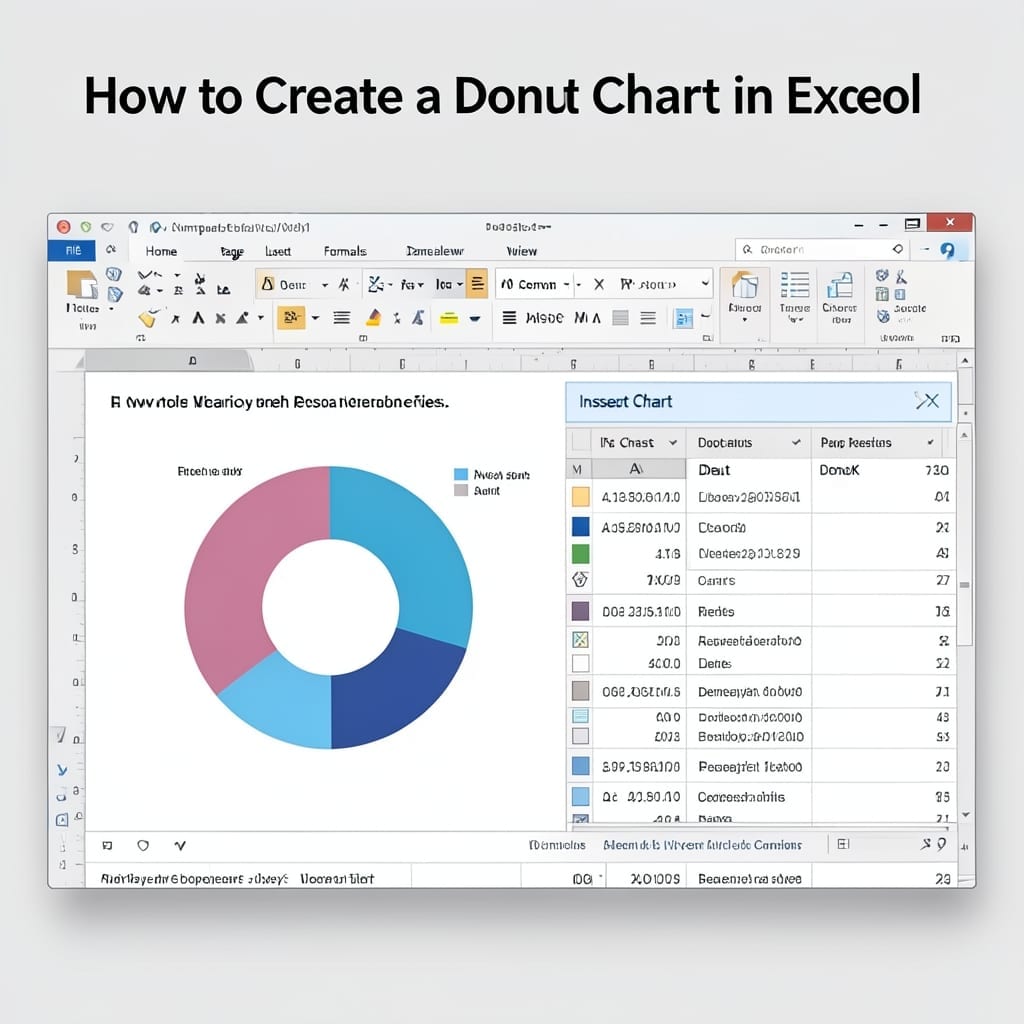Open the Dootaluts column dropdown
Screen dimensions: 1024x1024
[x=796, y=443]
